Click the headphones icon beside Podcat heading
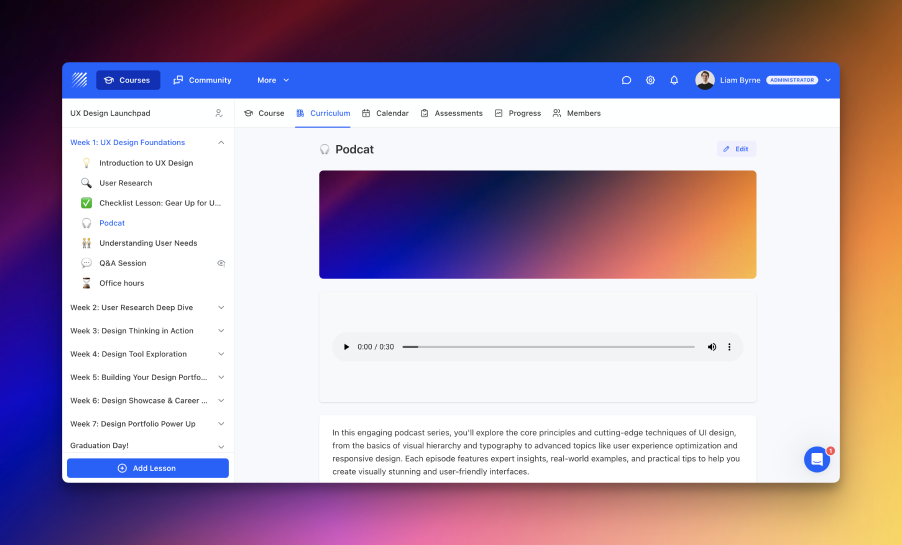 (x=324, y=149)
